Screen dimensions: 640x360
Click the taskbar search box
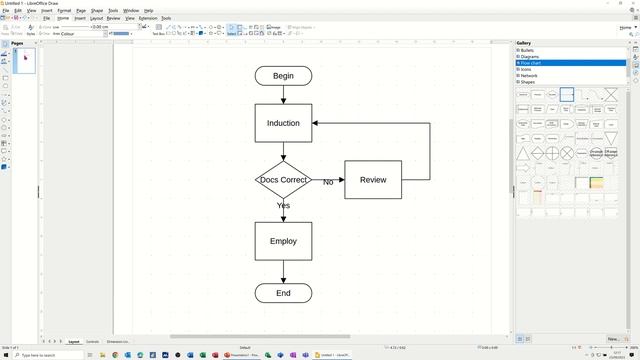click(x=48, y=355)
